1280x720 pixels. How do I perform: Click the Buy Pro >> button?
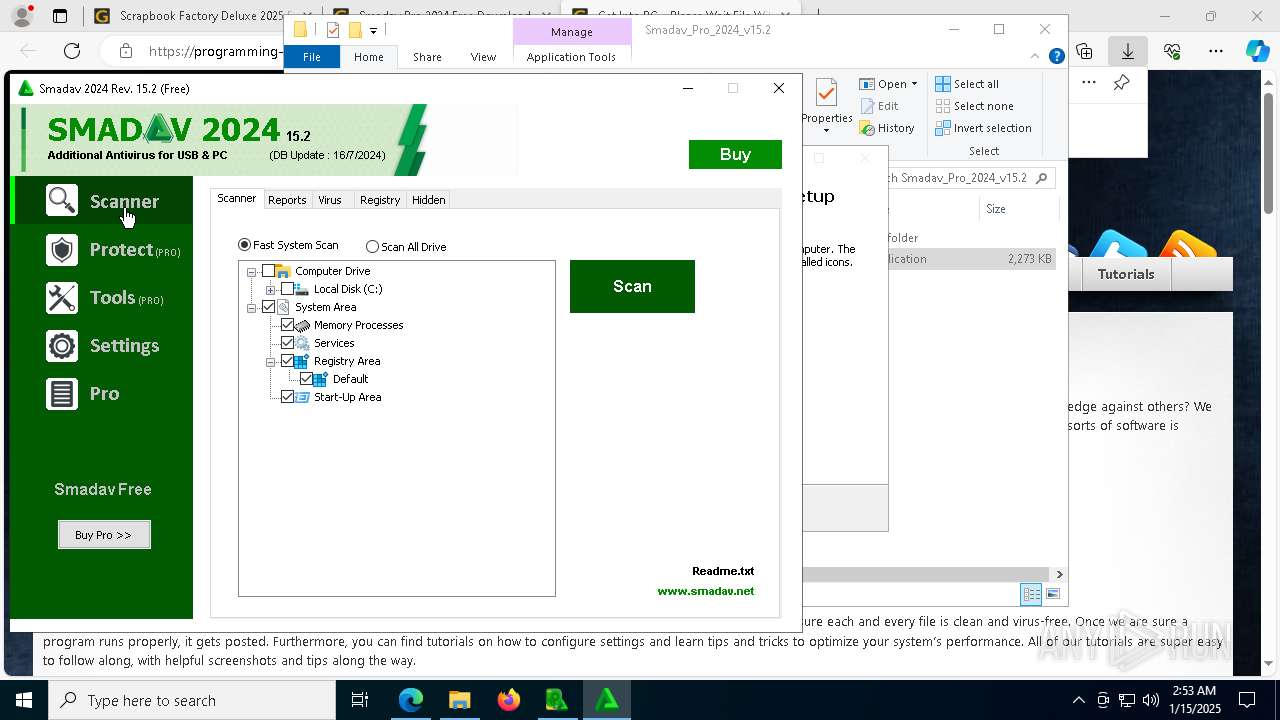pyautogui.click(x=104, y=535)
